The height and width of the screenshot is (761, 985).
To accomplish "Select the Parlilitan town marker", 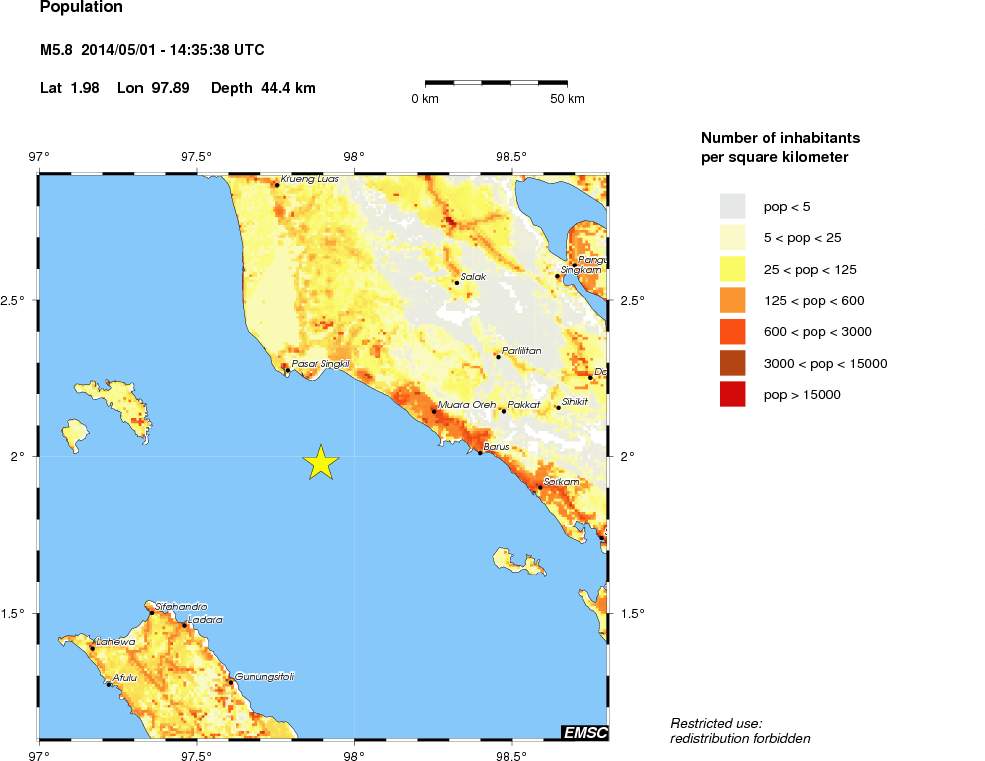I will click(x=498, y=356).
